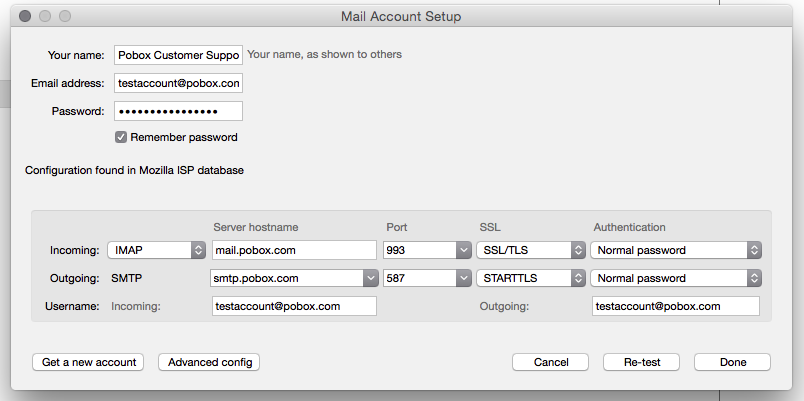Open the incoming SSL/TLS security dropdown
The width and height of the screenshot is (804, 401).
coord(531,250)
